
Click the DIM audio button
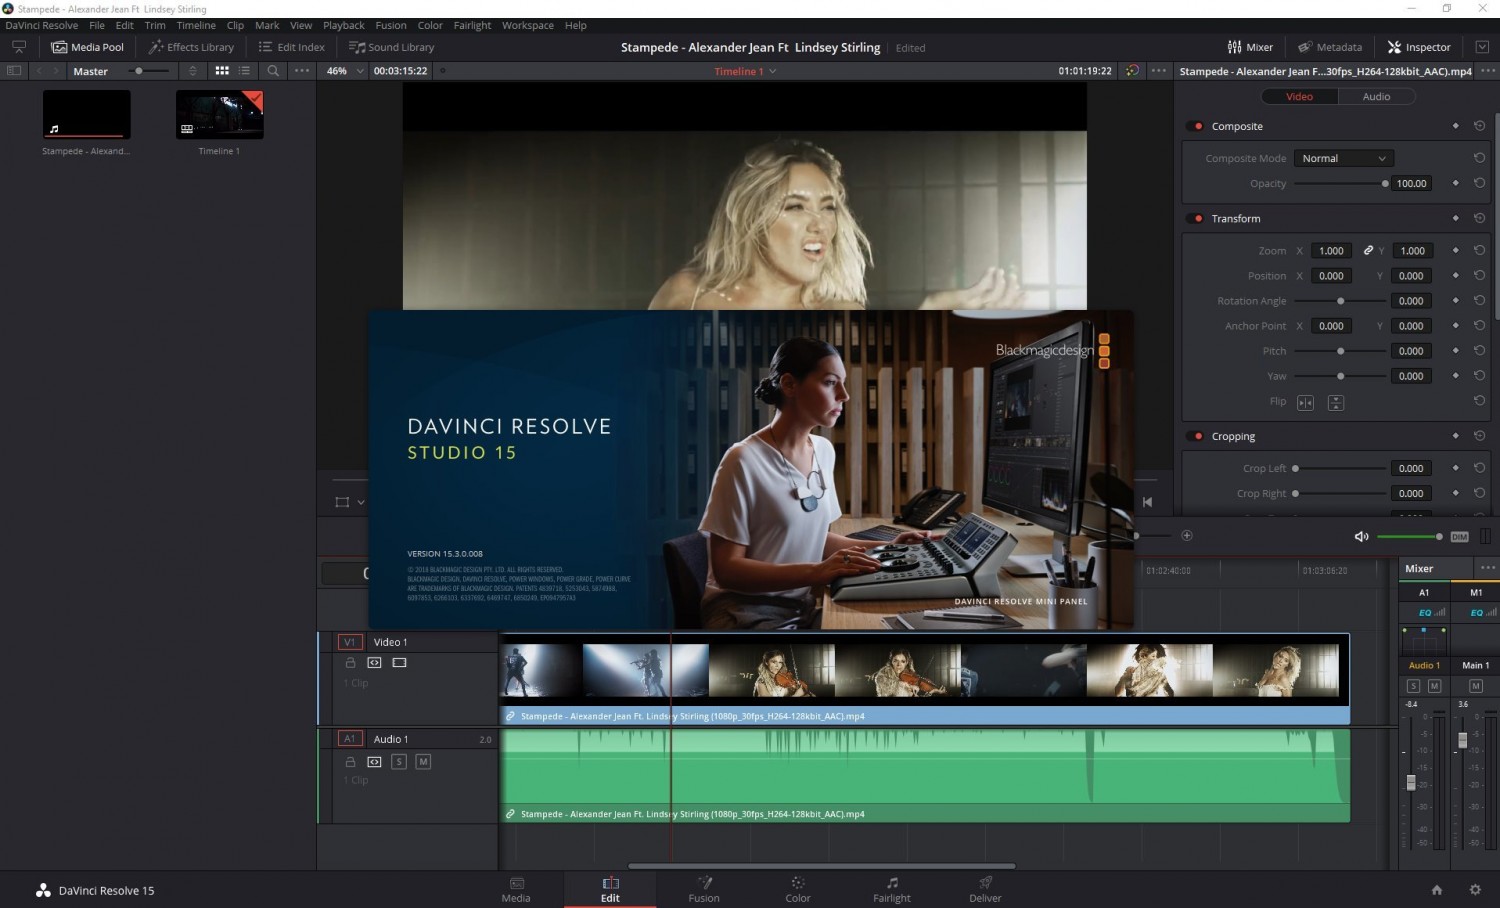pos(1459,537)
